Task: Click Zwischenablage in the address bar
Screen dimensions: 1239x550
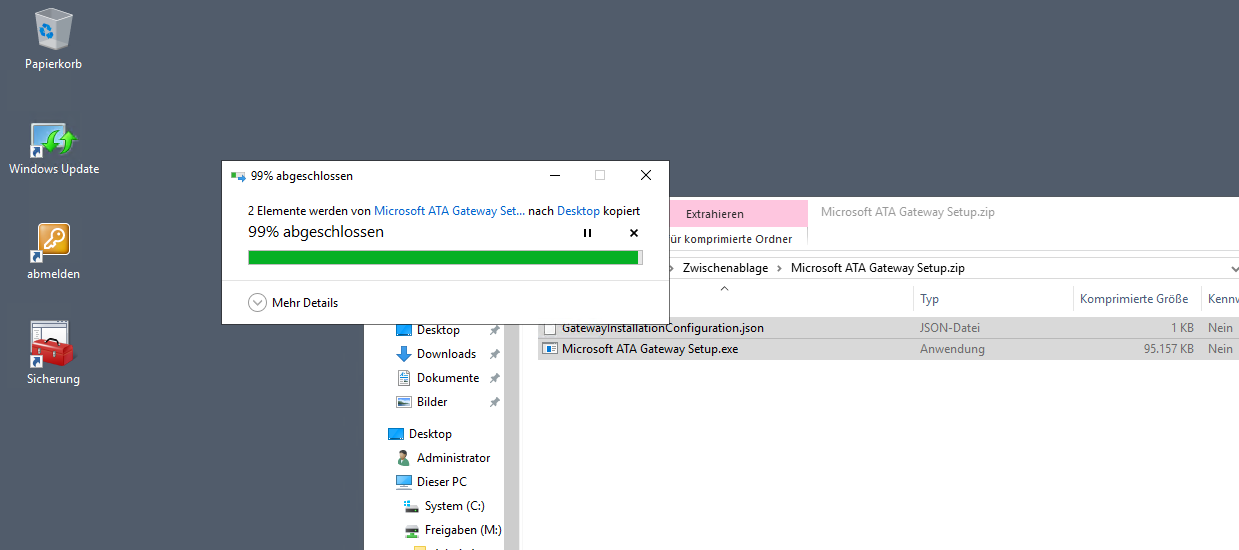Action: click(x=726, y=268)
